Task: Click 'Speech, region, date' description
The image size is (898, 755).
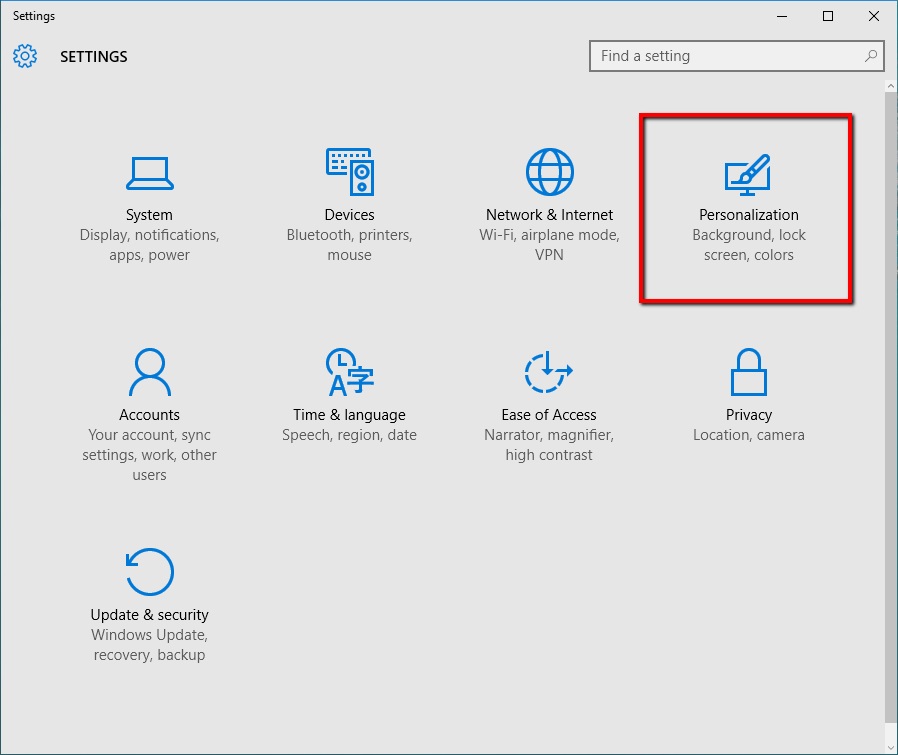Action: pos(349,435)
